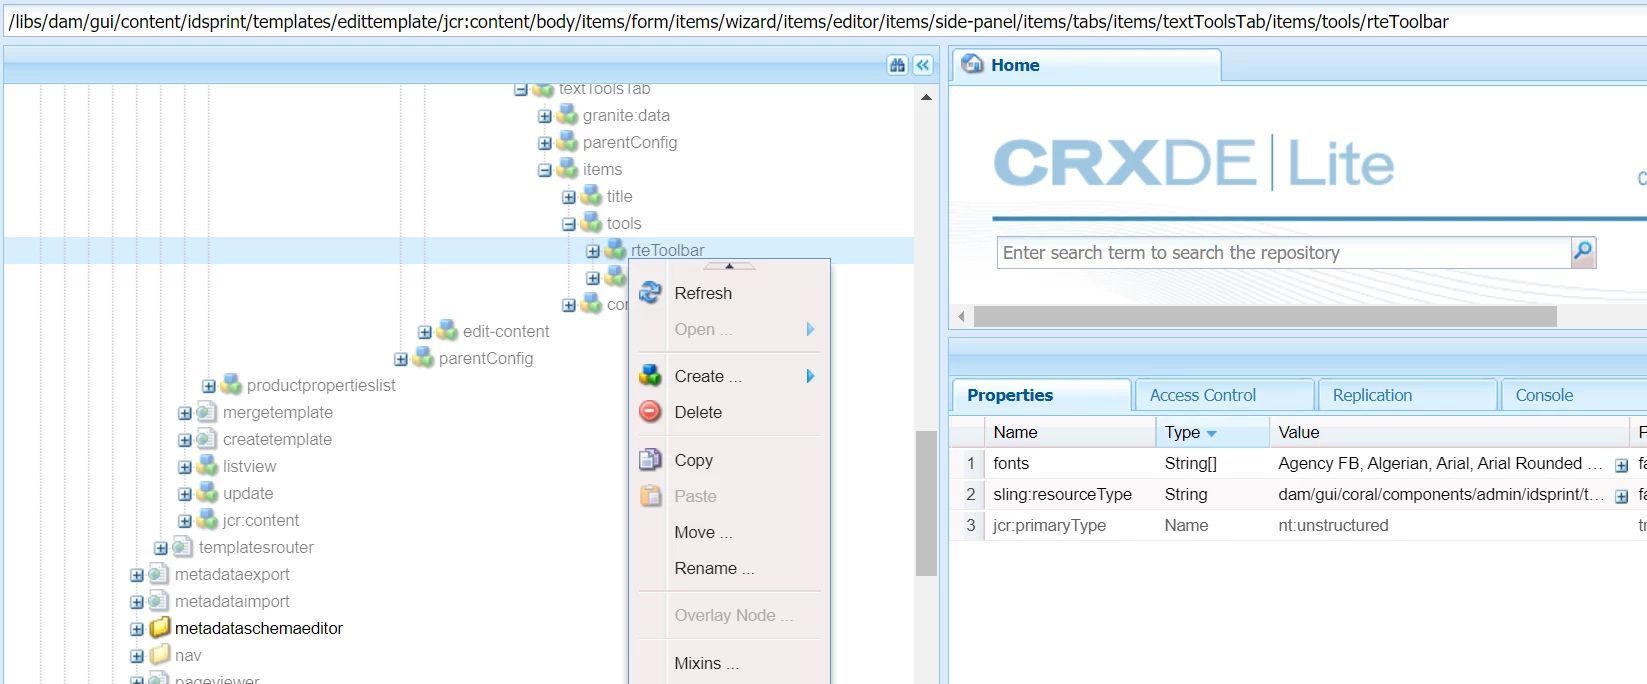Expand the jcr:content tree node
1647x684 pixels.
[185, 521]
